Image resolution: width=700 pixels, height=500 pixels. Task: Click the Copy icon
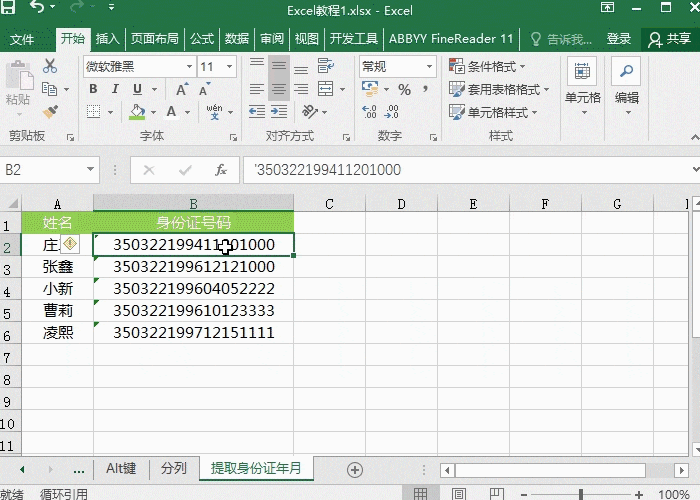(50, 89)
